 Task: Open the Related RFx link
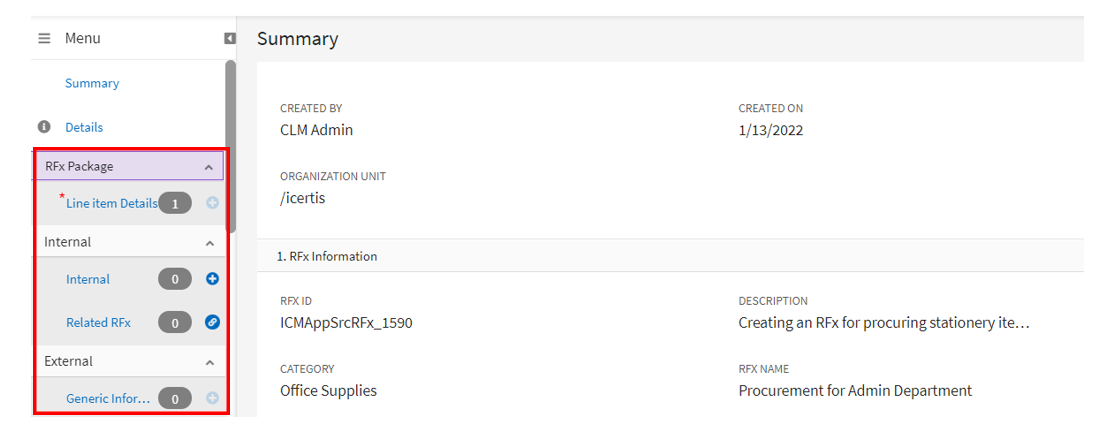(98, 322)
